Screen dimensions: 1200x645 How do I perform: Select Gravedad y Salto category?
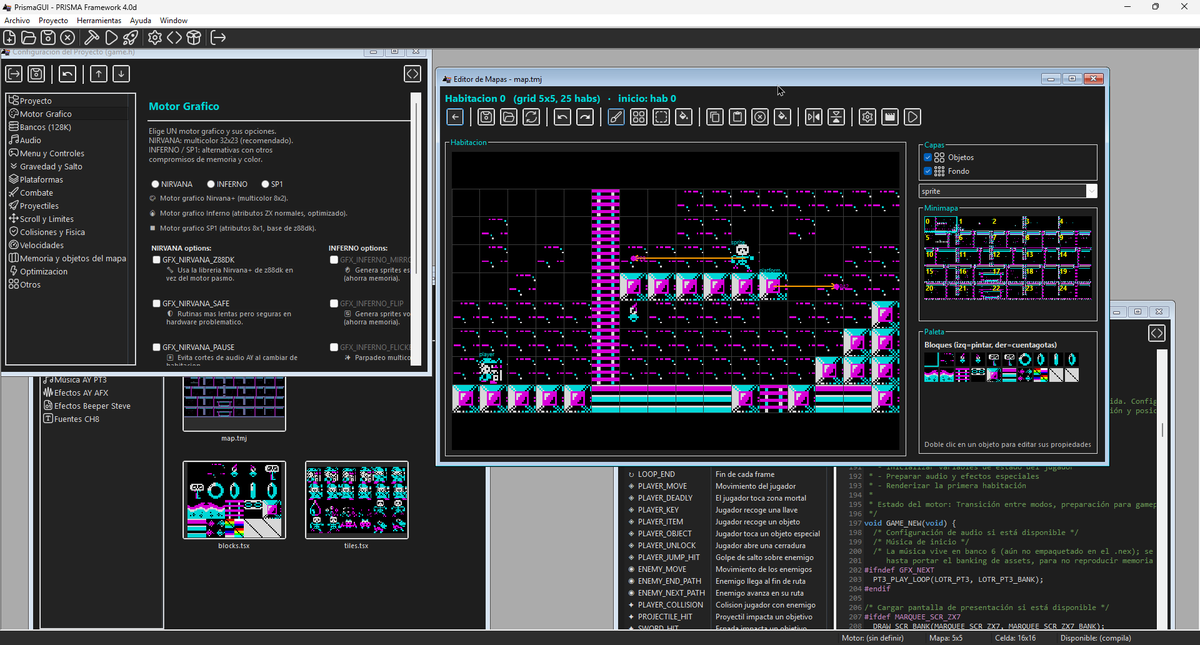(69, 166)
